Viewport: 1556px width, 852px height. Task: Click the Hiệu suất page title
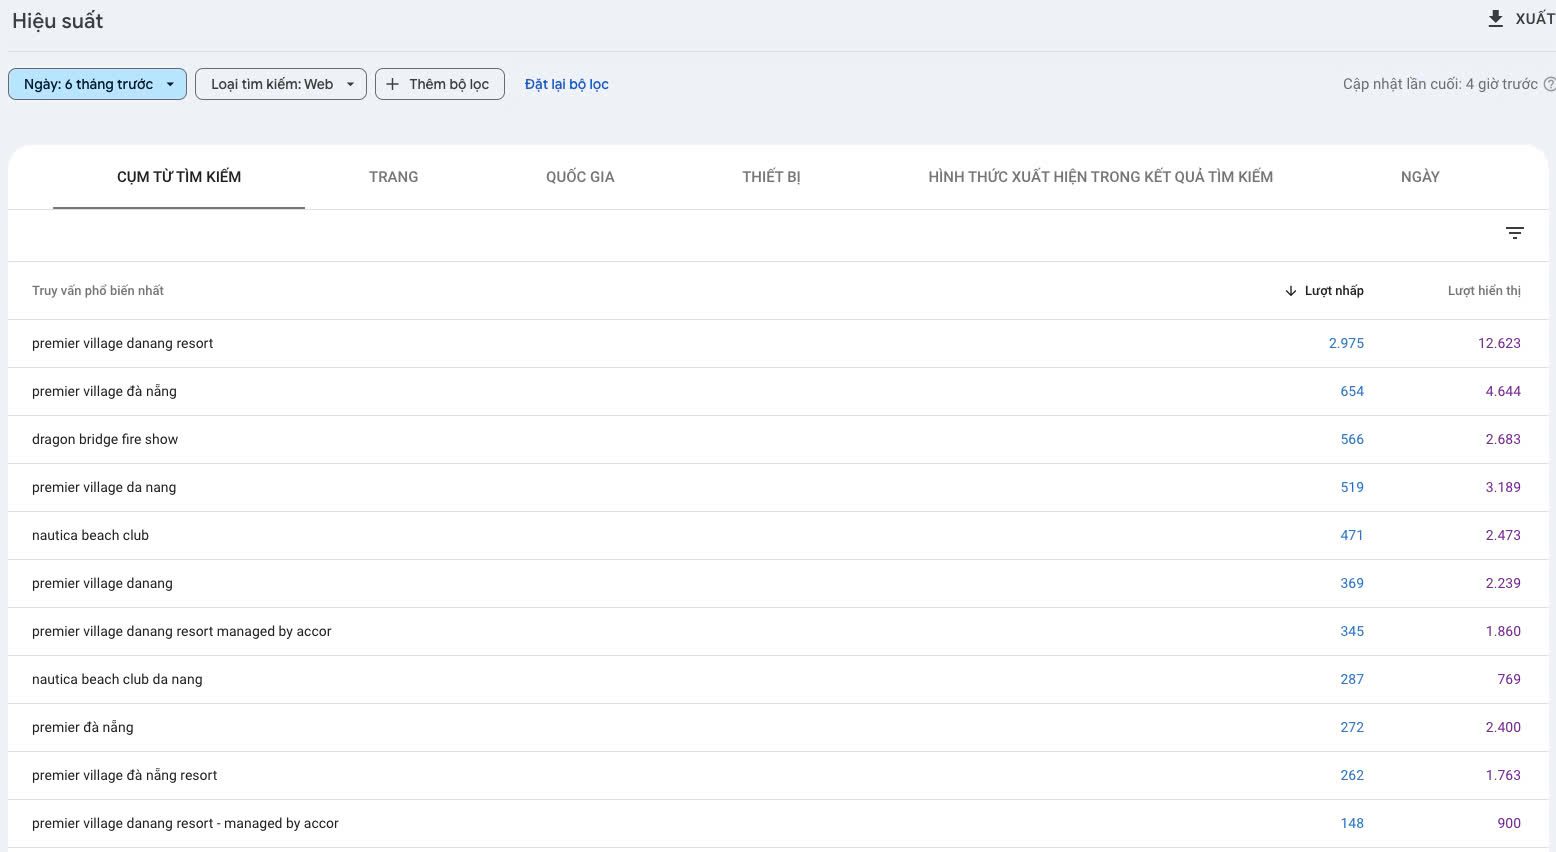[57, 21]
